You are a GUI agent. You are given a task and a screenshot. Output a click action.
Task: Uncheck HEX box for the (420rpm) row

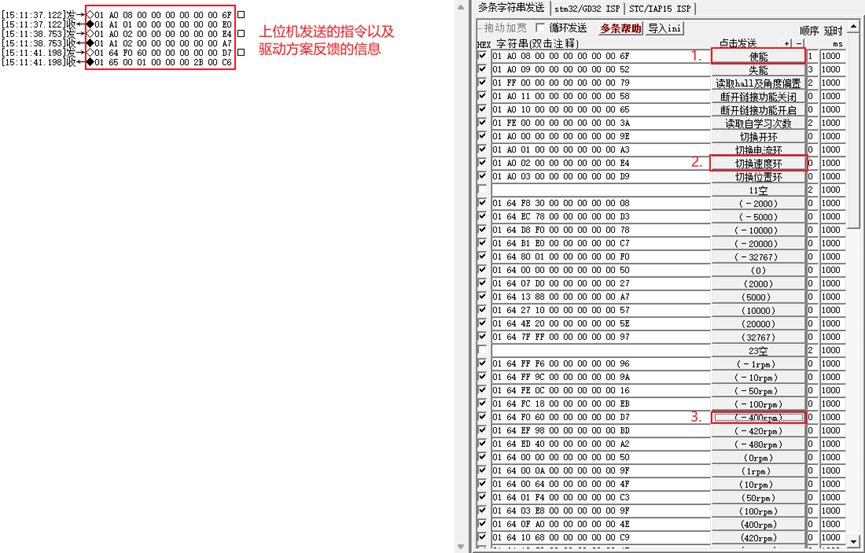483,537
